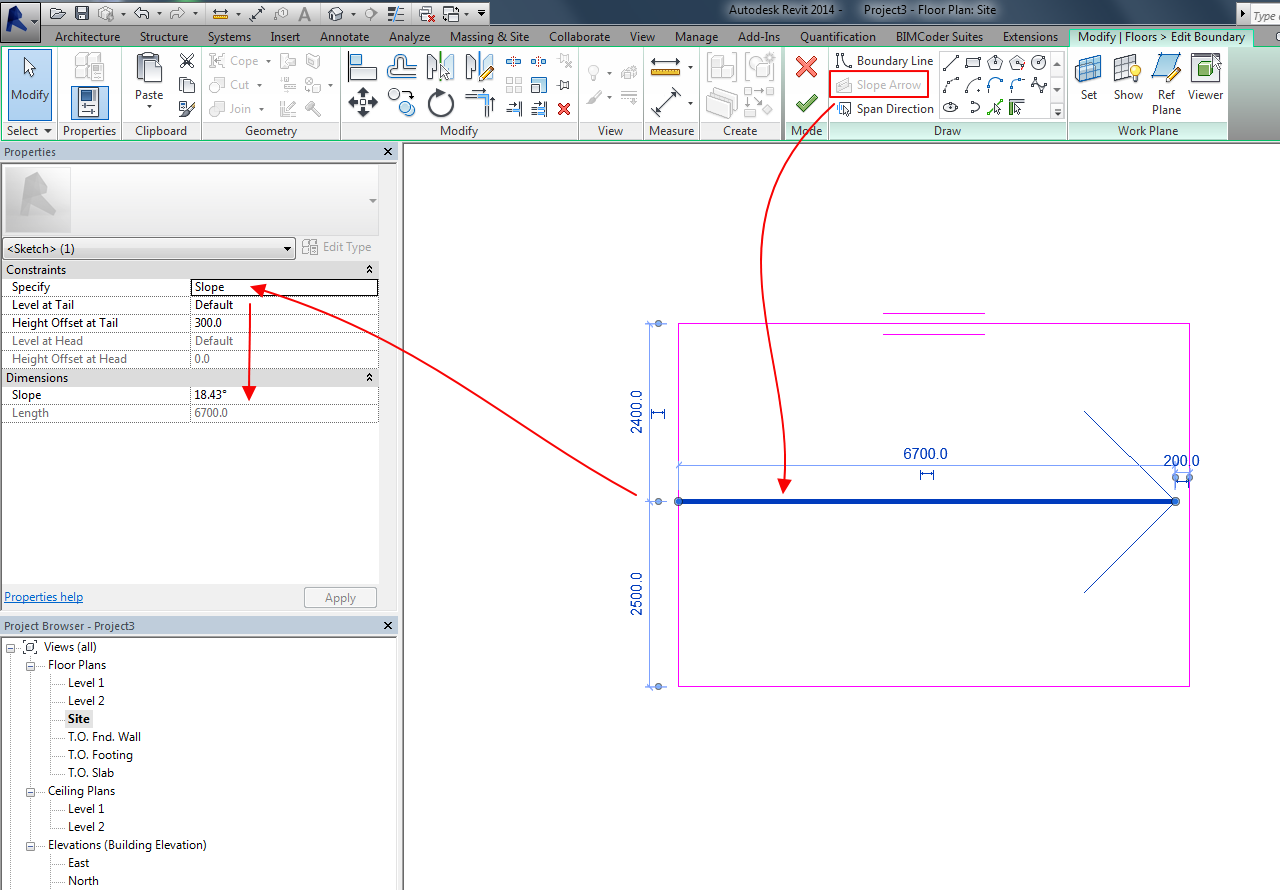This screenshot has width=1280, height=890.
Task: Collapse the Ceiling Plans tree node
Action: coord(30,791)
